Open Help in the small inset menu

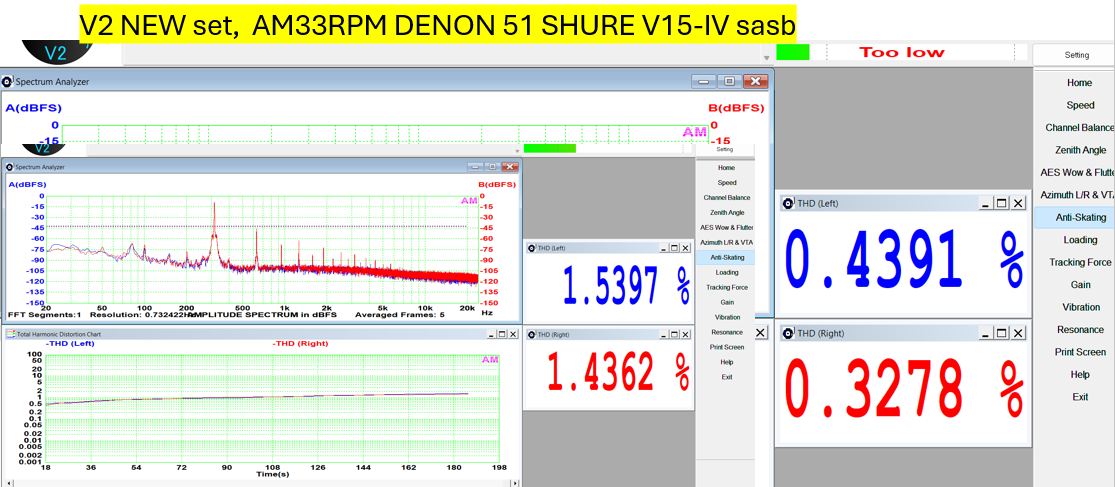(726, 362)
